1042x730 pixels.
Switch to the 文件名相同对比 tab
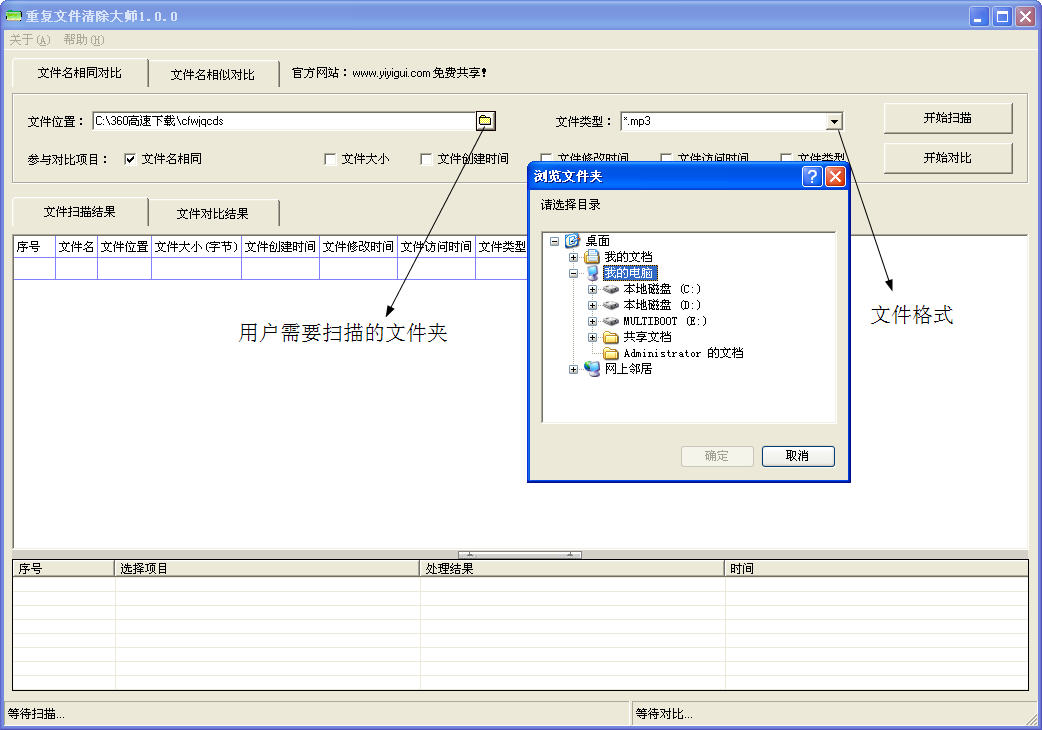point(80,73)
